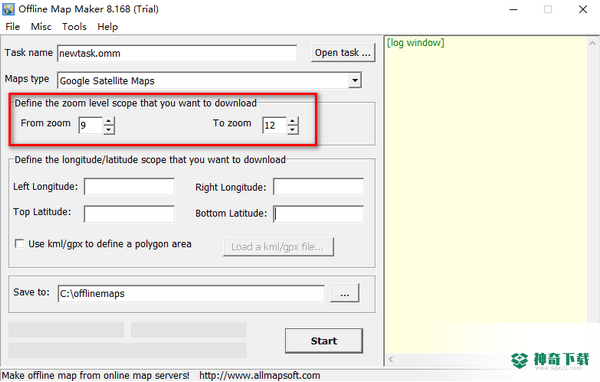The image size is (600, 382).
Task: Click the From zoom number field
Action: (x=91, y=126)
